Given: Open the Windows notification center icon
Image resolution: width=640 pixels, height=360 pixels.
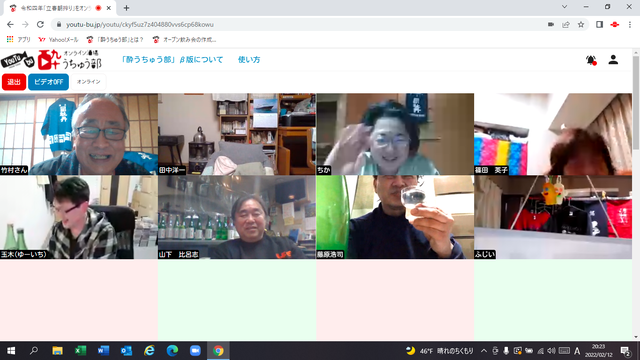Looking at the screenshot, I should [x=625, y=351].
